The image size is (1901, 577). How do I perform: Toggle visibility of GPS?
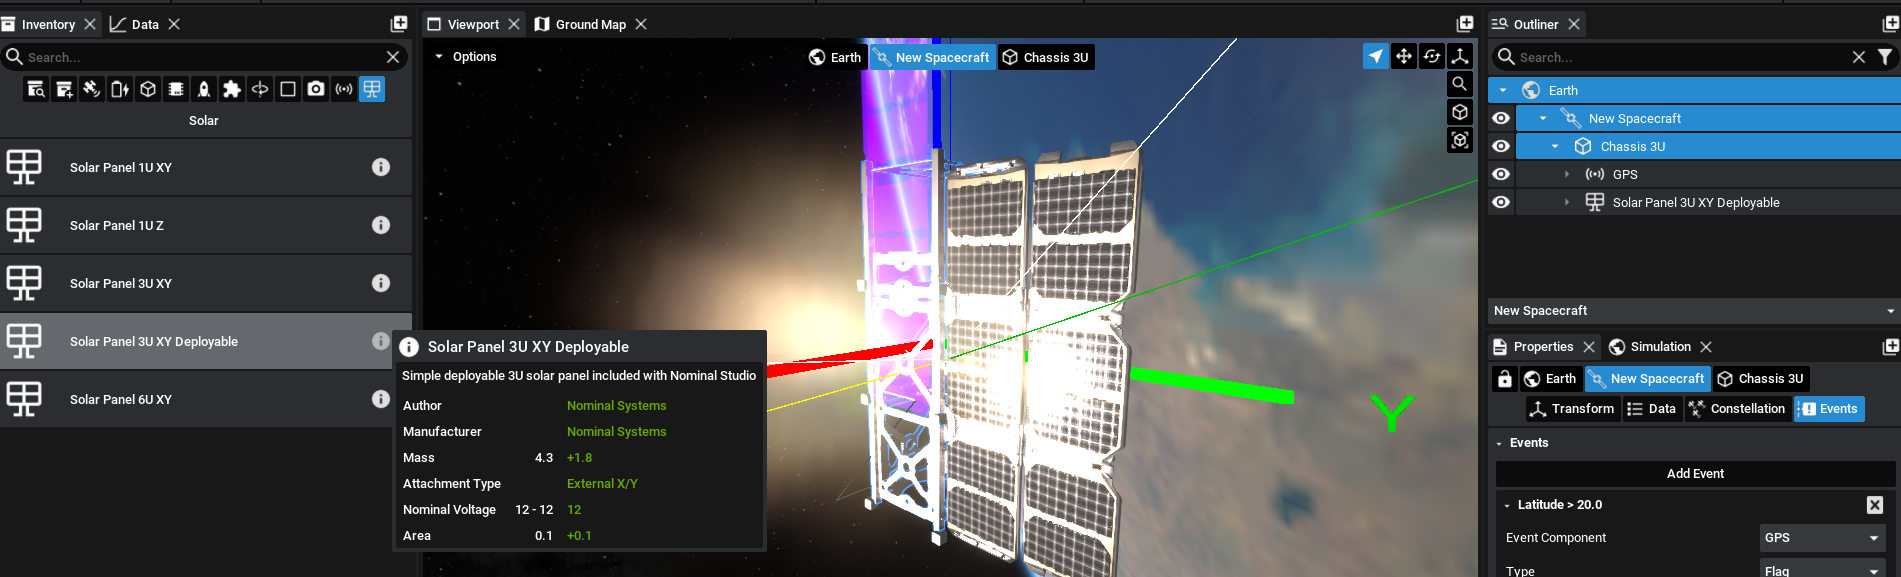1501,174
